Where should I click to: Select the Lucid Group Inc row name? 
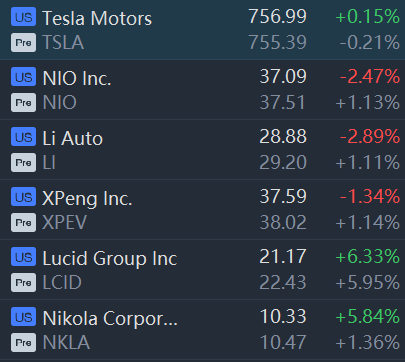(110, 259)
